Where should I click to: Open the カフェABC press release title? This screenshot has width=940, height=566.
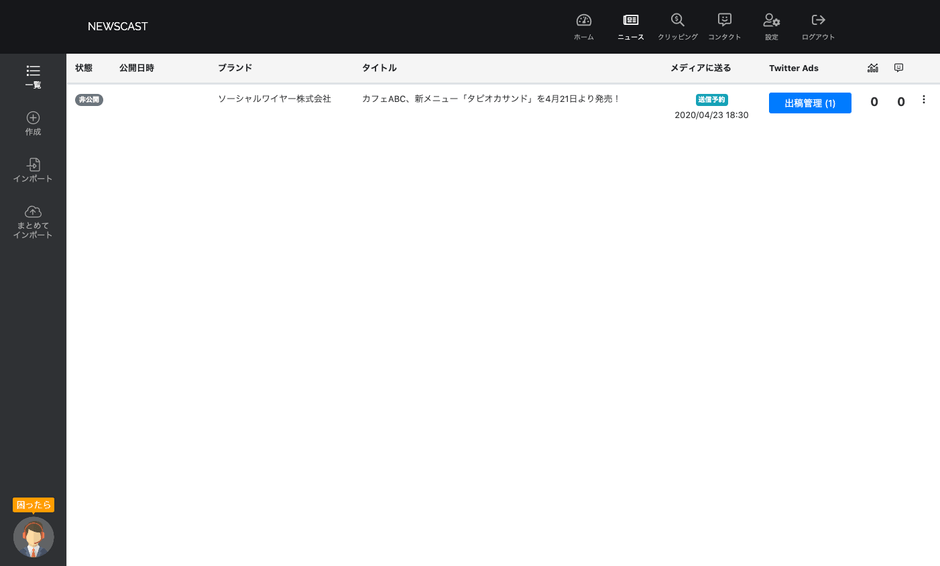point(491,99)
